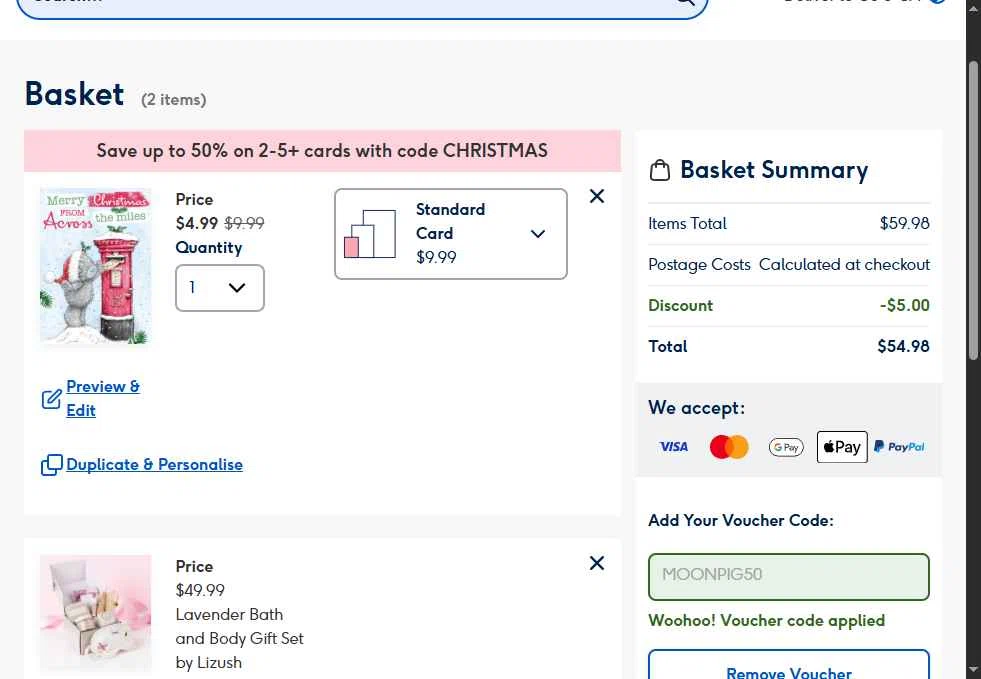
Task: Follow the Duplicate & Personalise link
Action: [x=154, y=464]
